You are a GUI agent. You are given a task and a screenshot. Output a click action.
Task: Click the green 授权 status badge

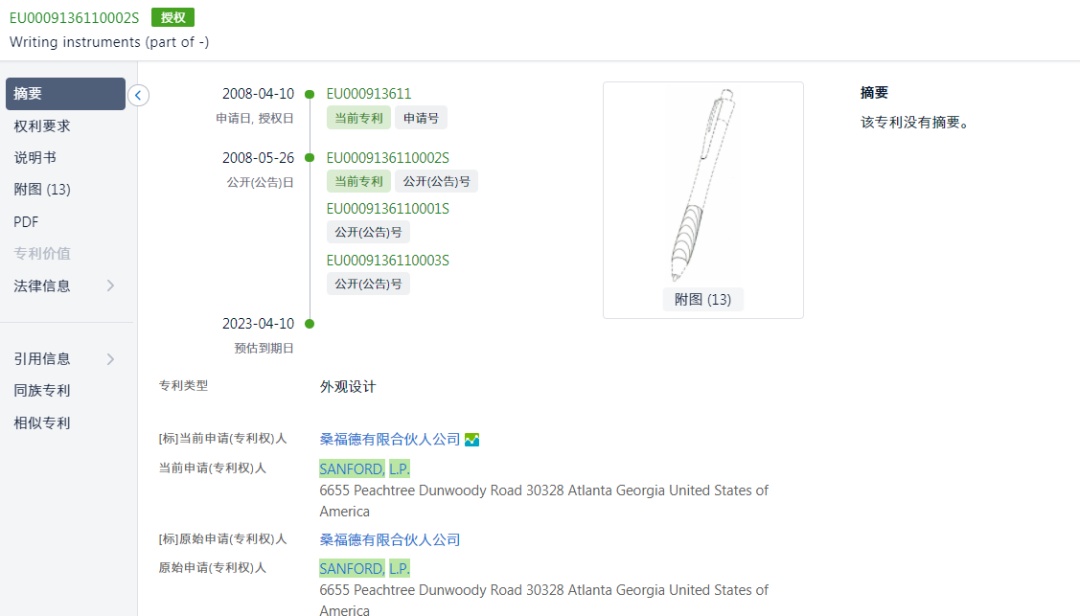pyautogui.click(x=173, y=18)
